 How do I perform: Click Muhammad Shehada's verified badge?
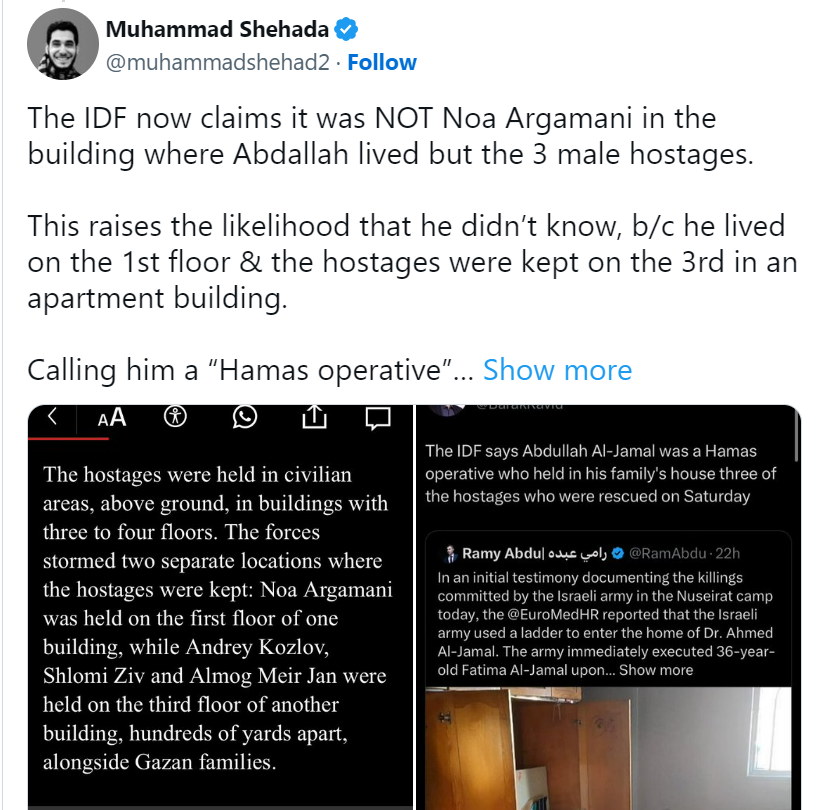[x=346, y=29]
